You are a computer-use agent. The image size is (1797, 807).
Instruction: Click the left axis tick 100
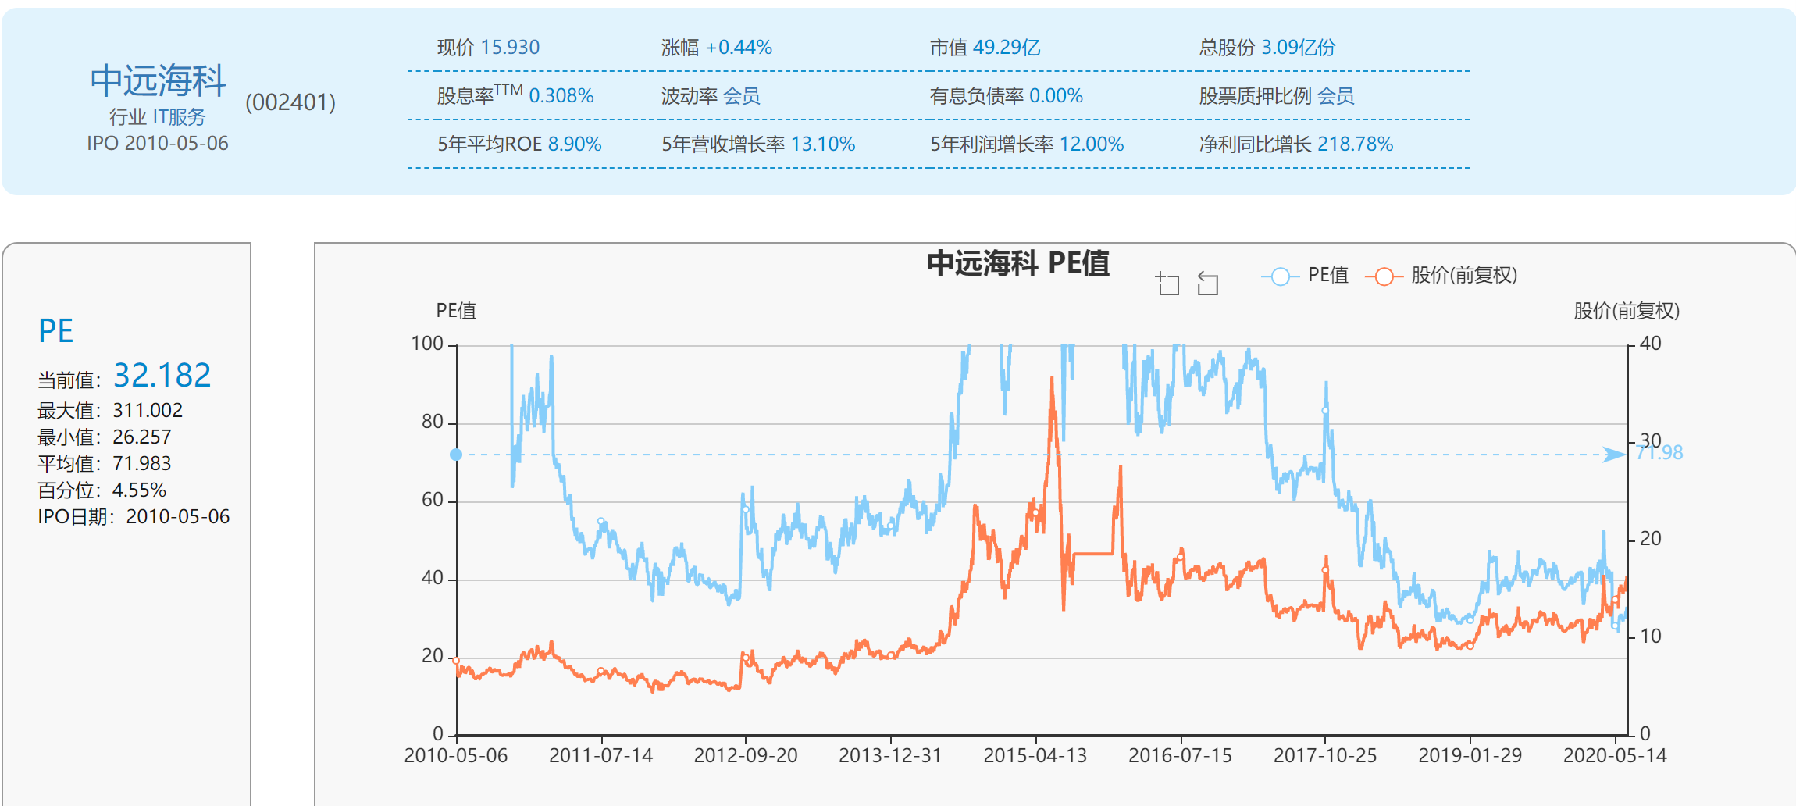(x=427, y=343)
